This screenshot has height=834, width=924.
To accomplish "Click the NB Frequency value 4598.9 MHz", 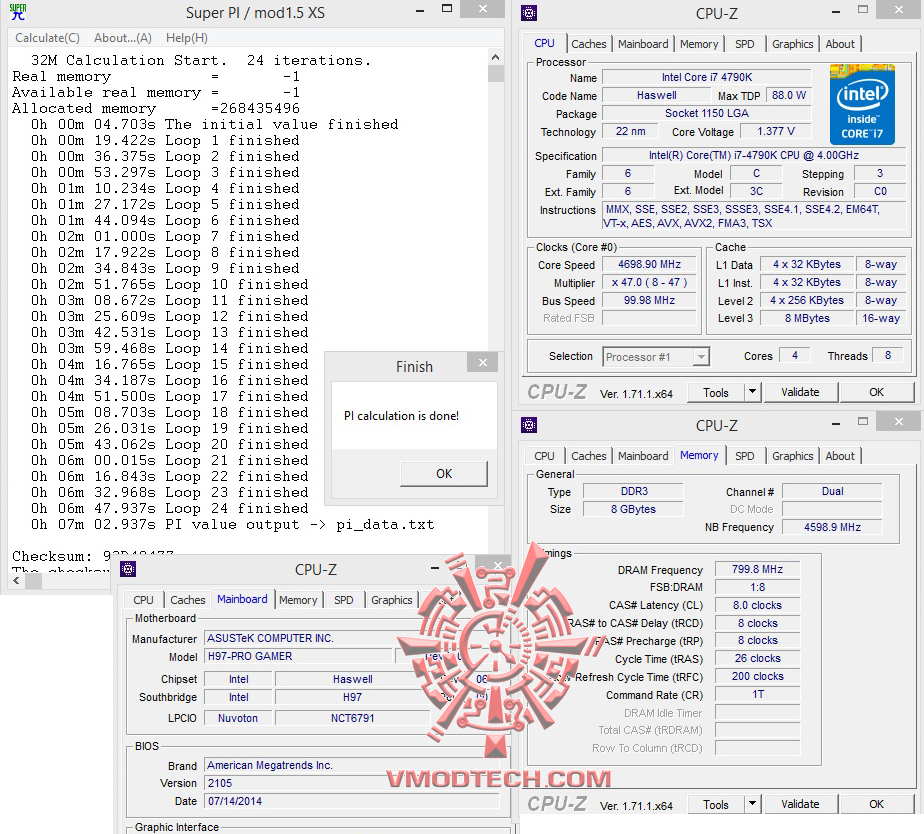I will coord(832,527).
